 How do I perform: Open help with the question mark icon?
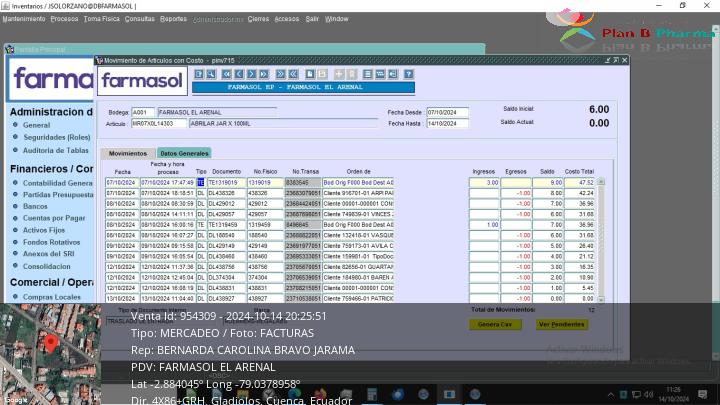tap(409, 74)
